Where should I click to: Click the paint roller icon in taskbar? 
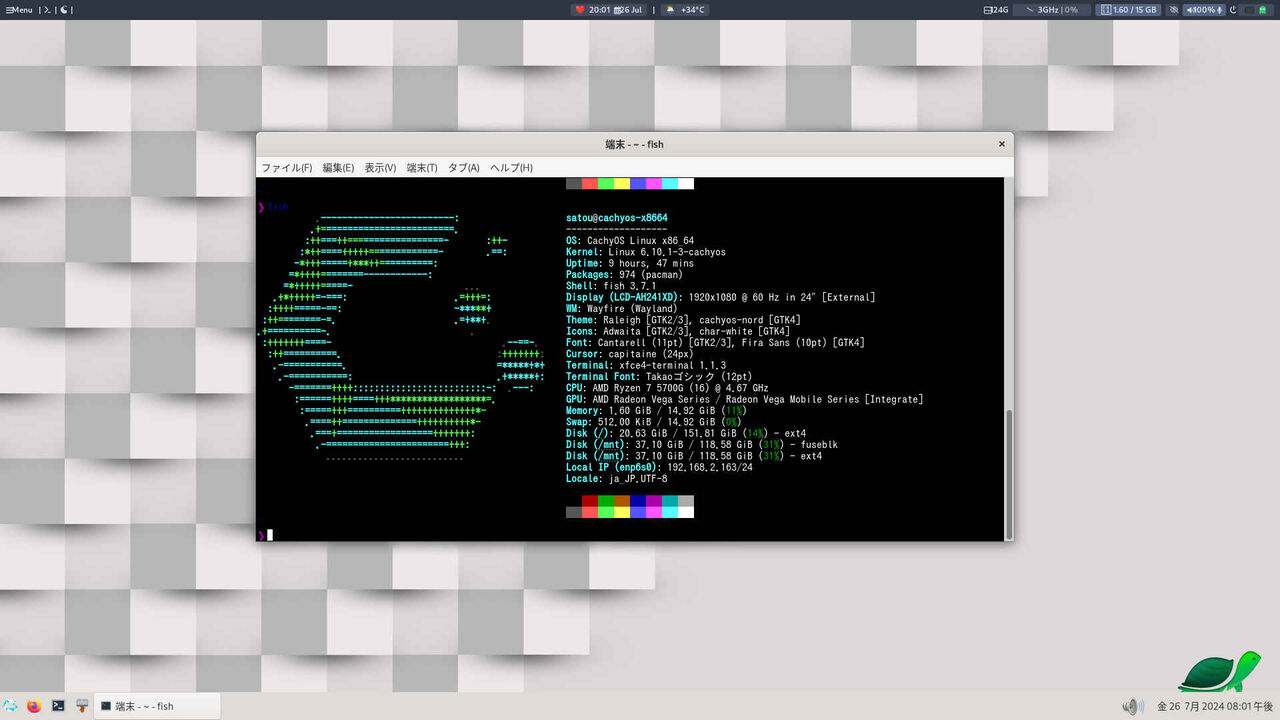point(83,705)
